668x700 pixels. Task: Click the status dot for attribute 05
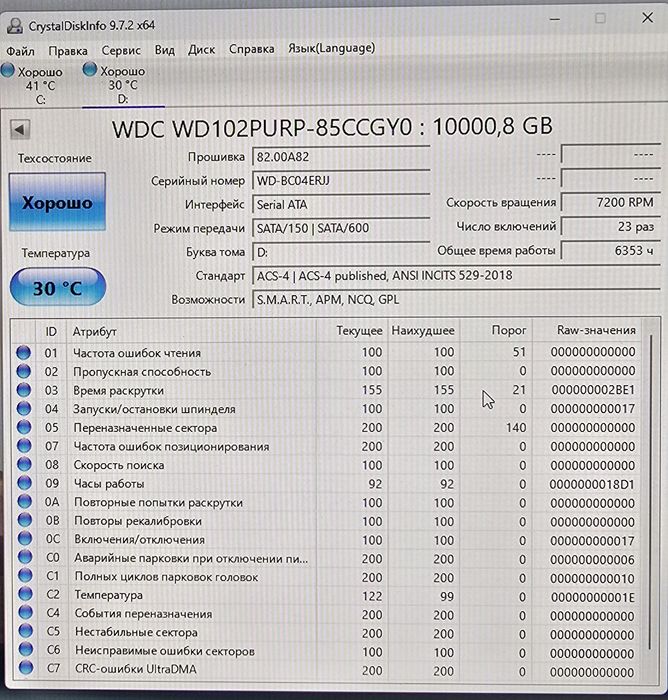pyautogui.click(x=24, y=427)
